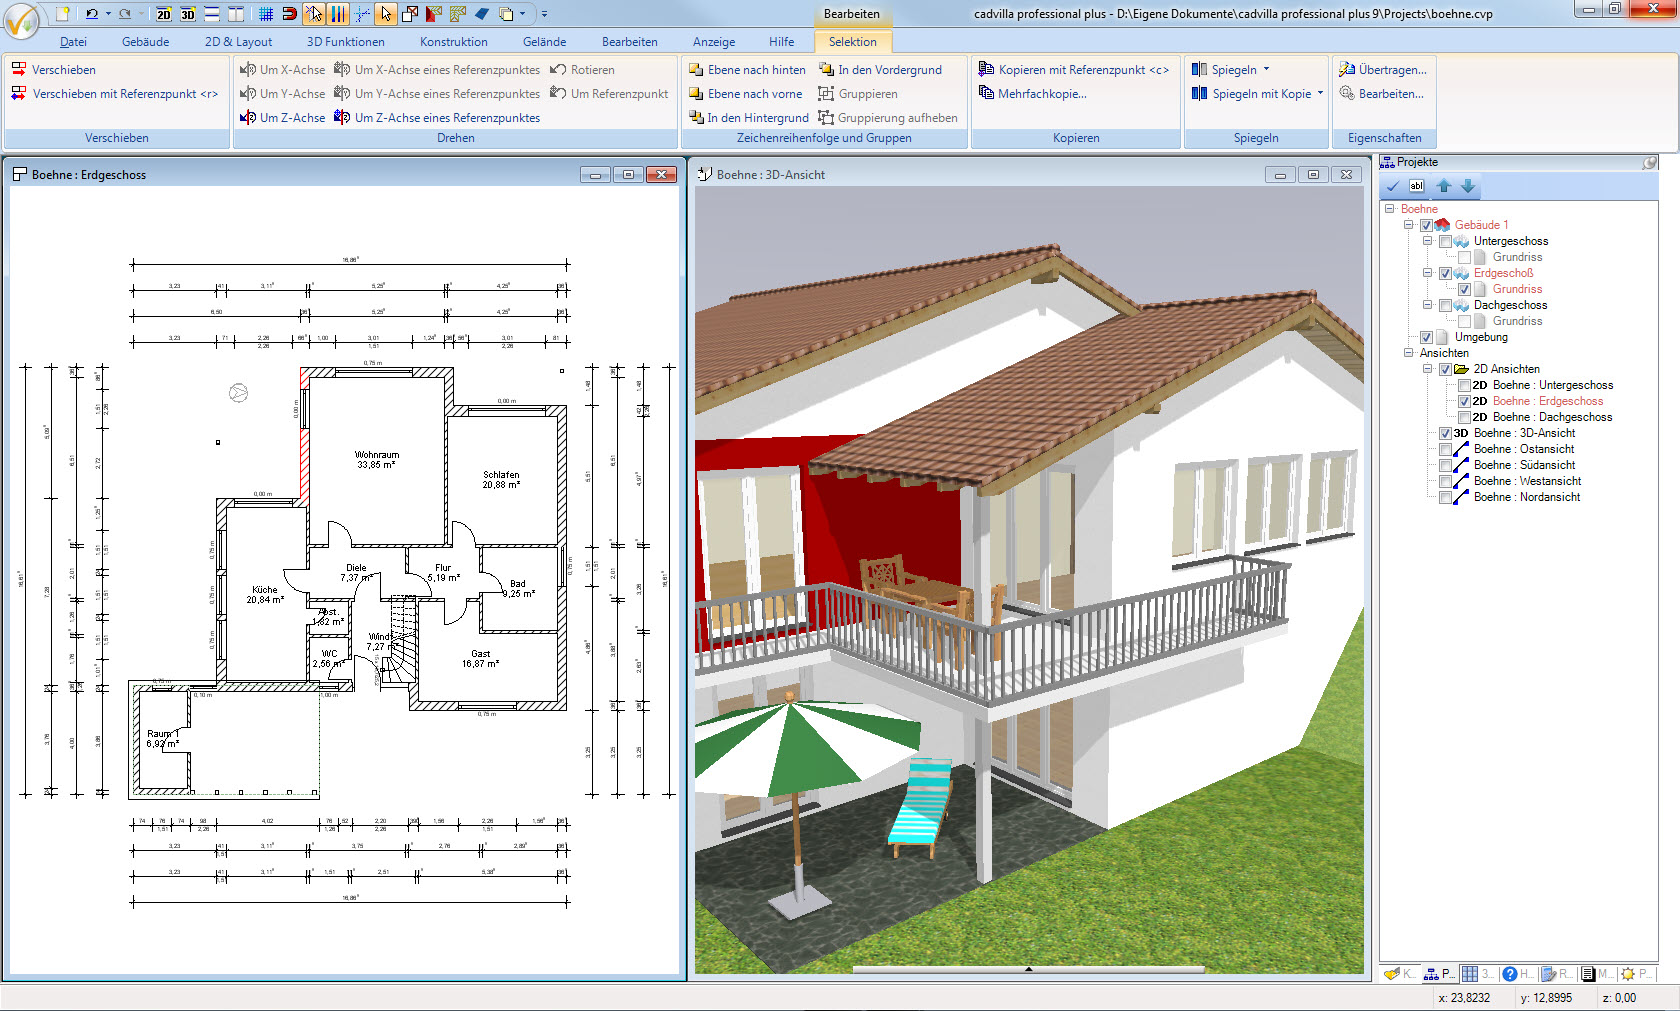
Task: Select the Projekte tab at the panel bottom
Action: tap(1439, 973)
